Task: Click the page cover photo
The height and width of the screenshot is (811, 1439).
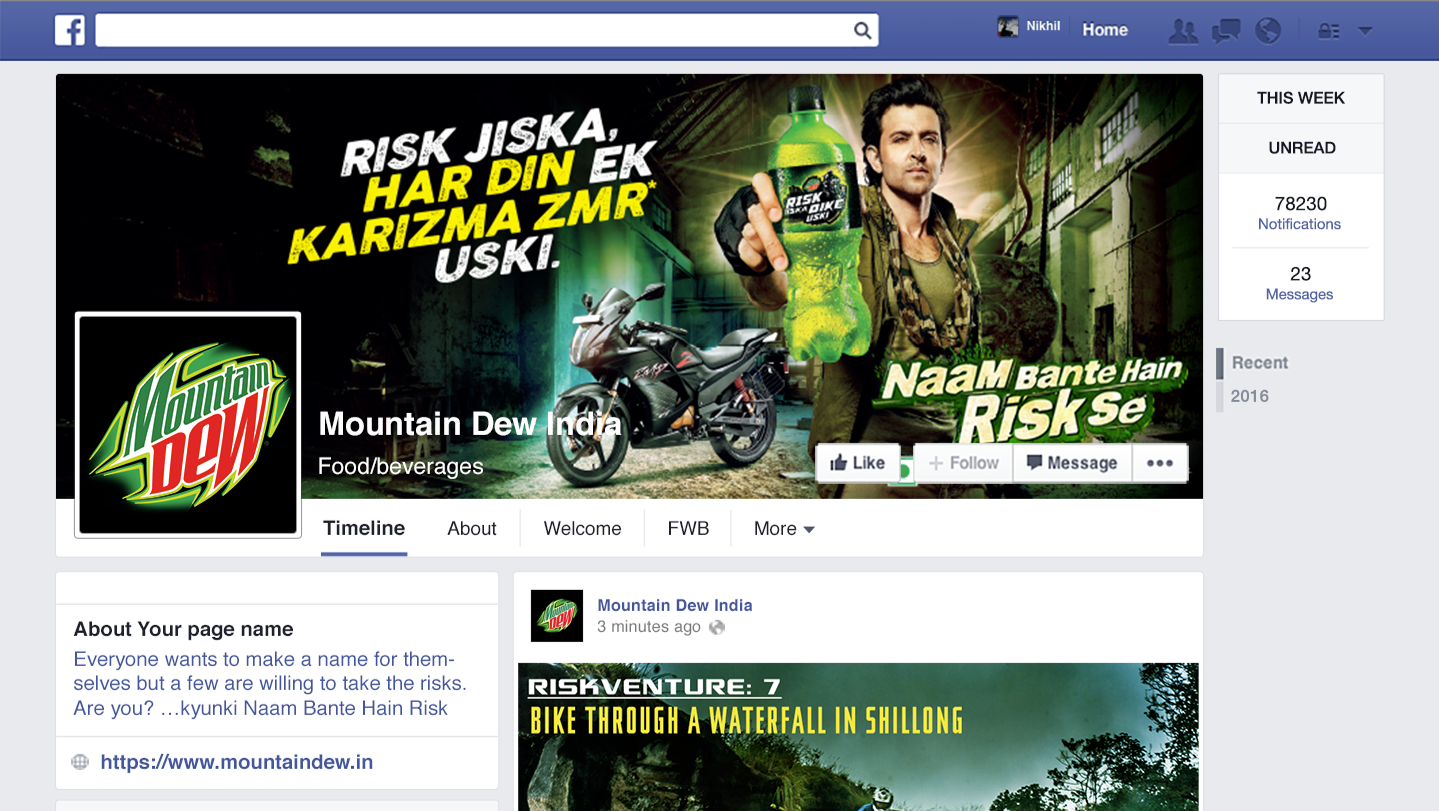Action: [629, 285]
